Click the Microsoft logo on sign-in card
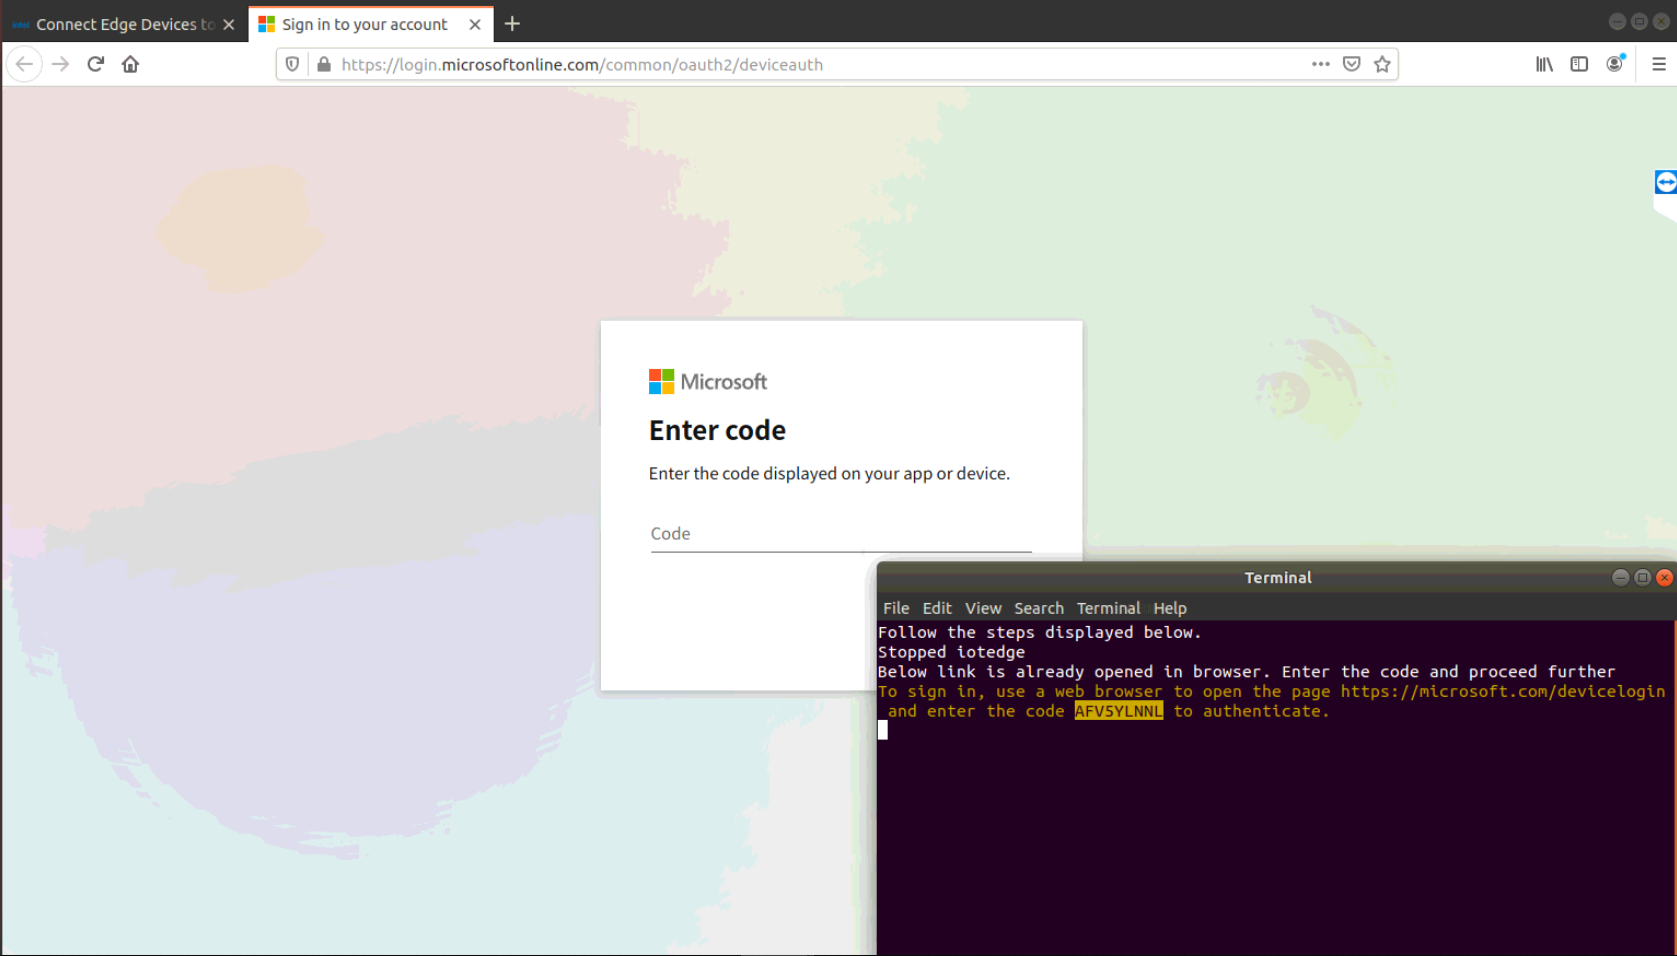 point(708,381)
